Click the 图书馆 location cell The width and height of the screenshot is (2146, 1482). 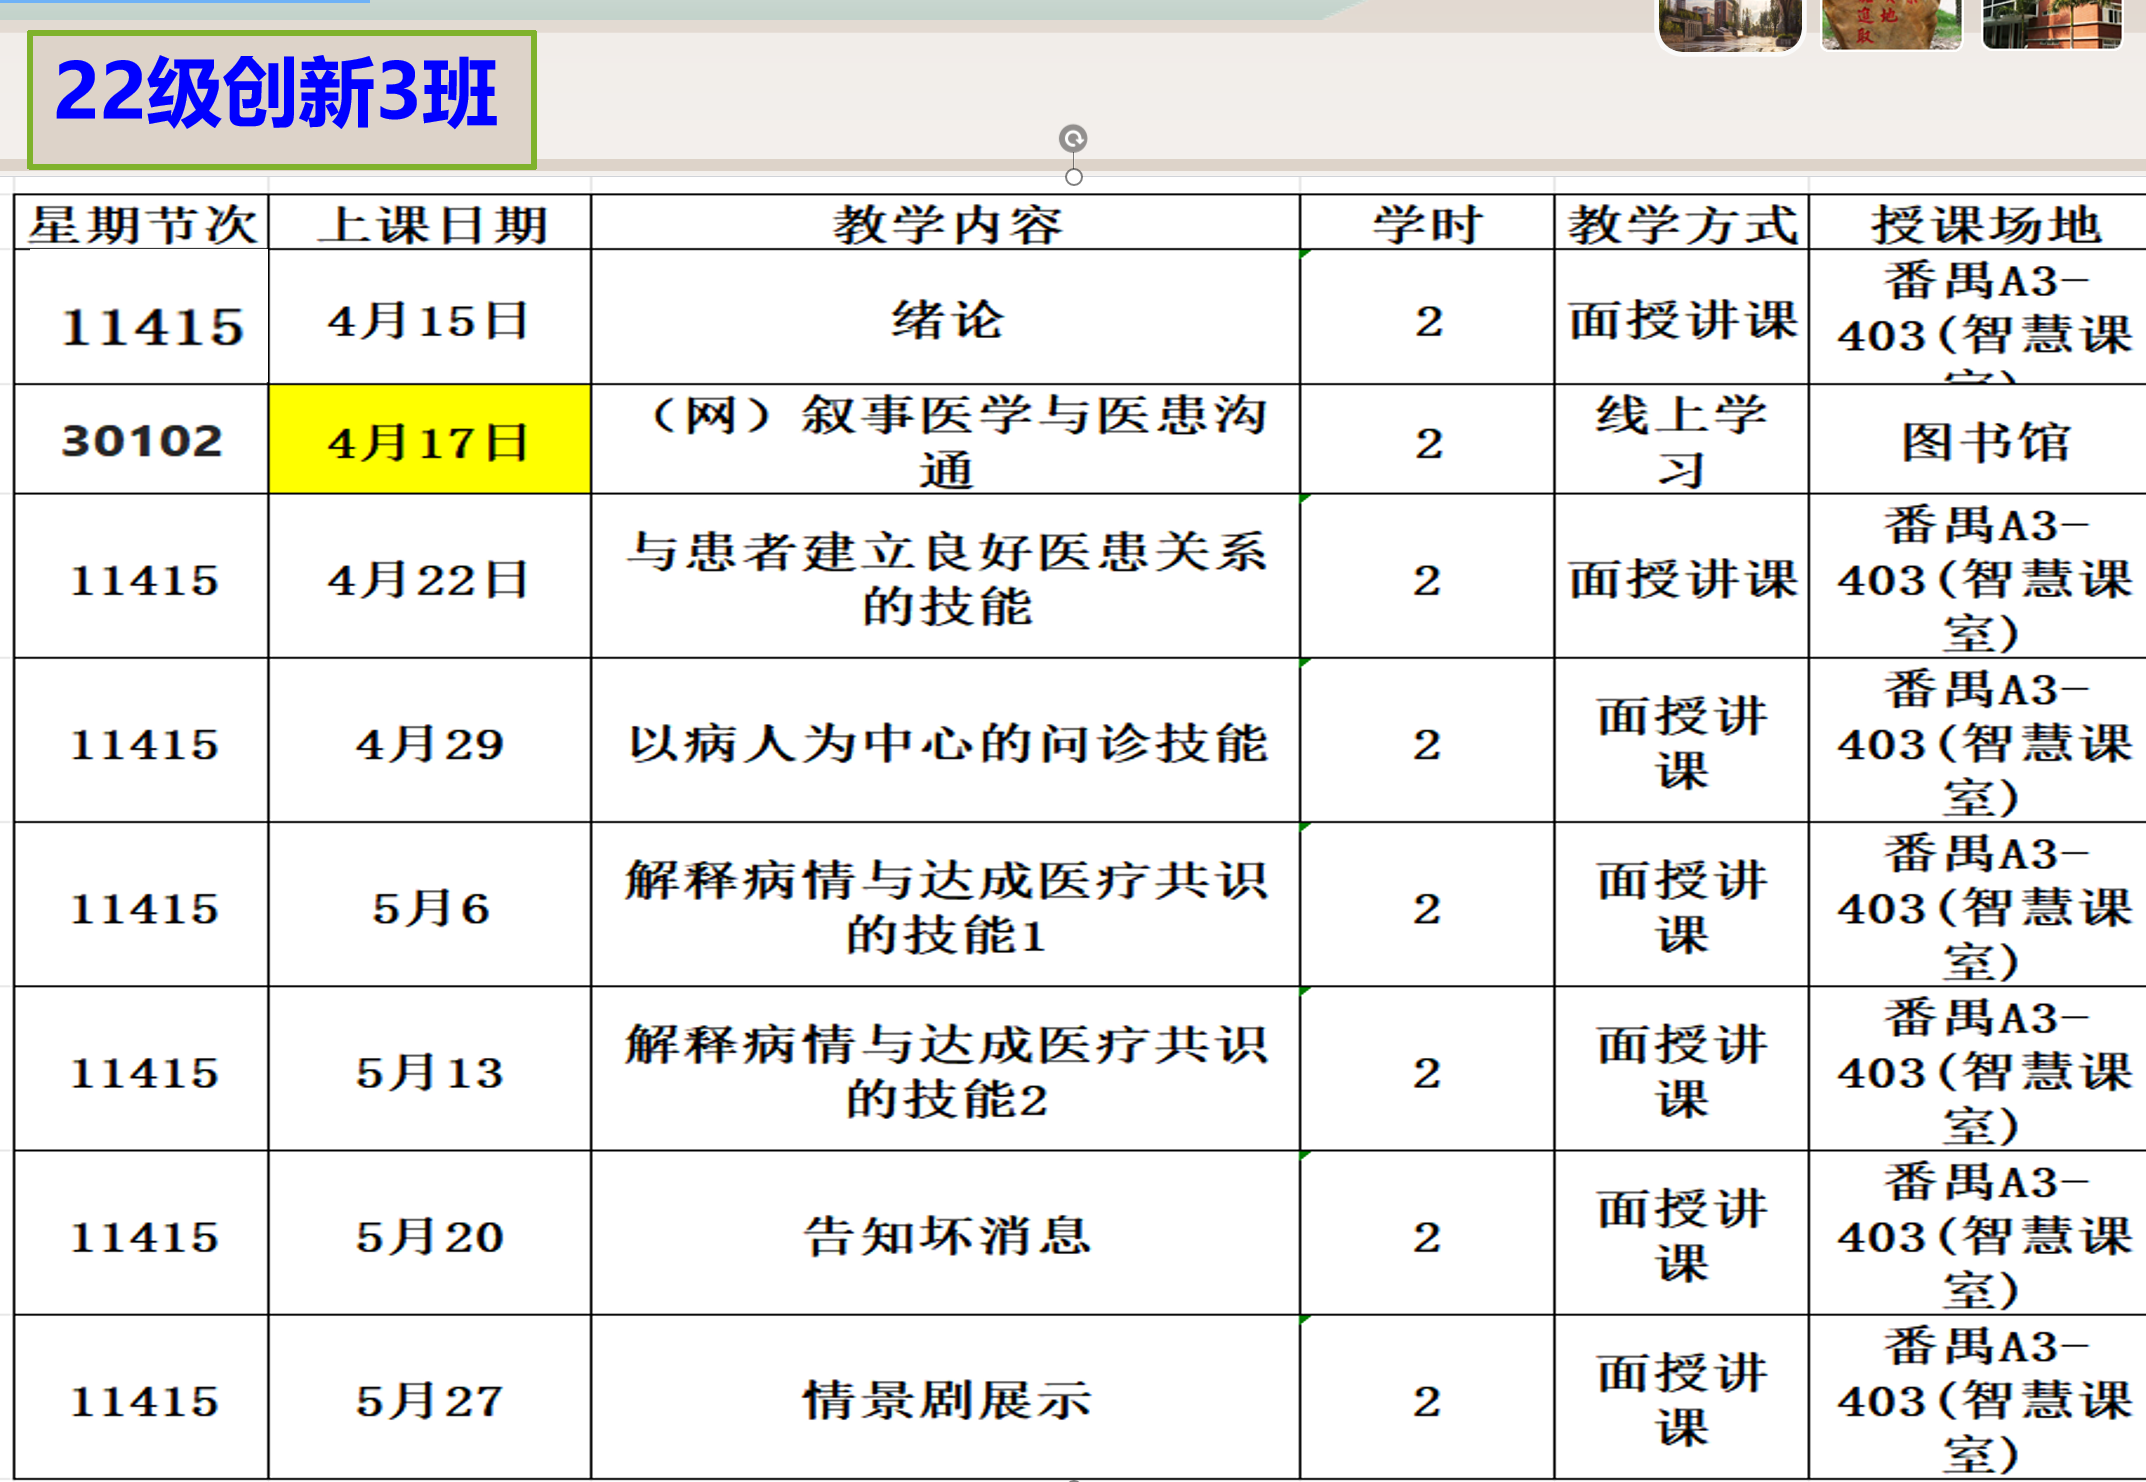(1984, 441)
